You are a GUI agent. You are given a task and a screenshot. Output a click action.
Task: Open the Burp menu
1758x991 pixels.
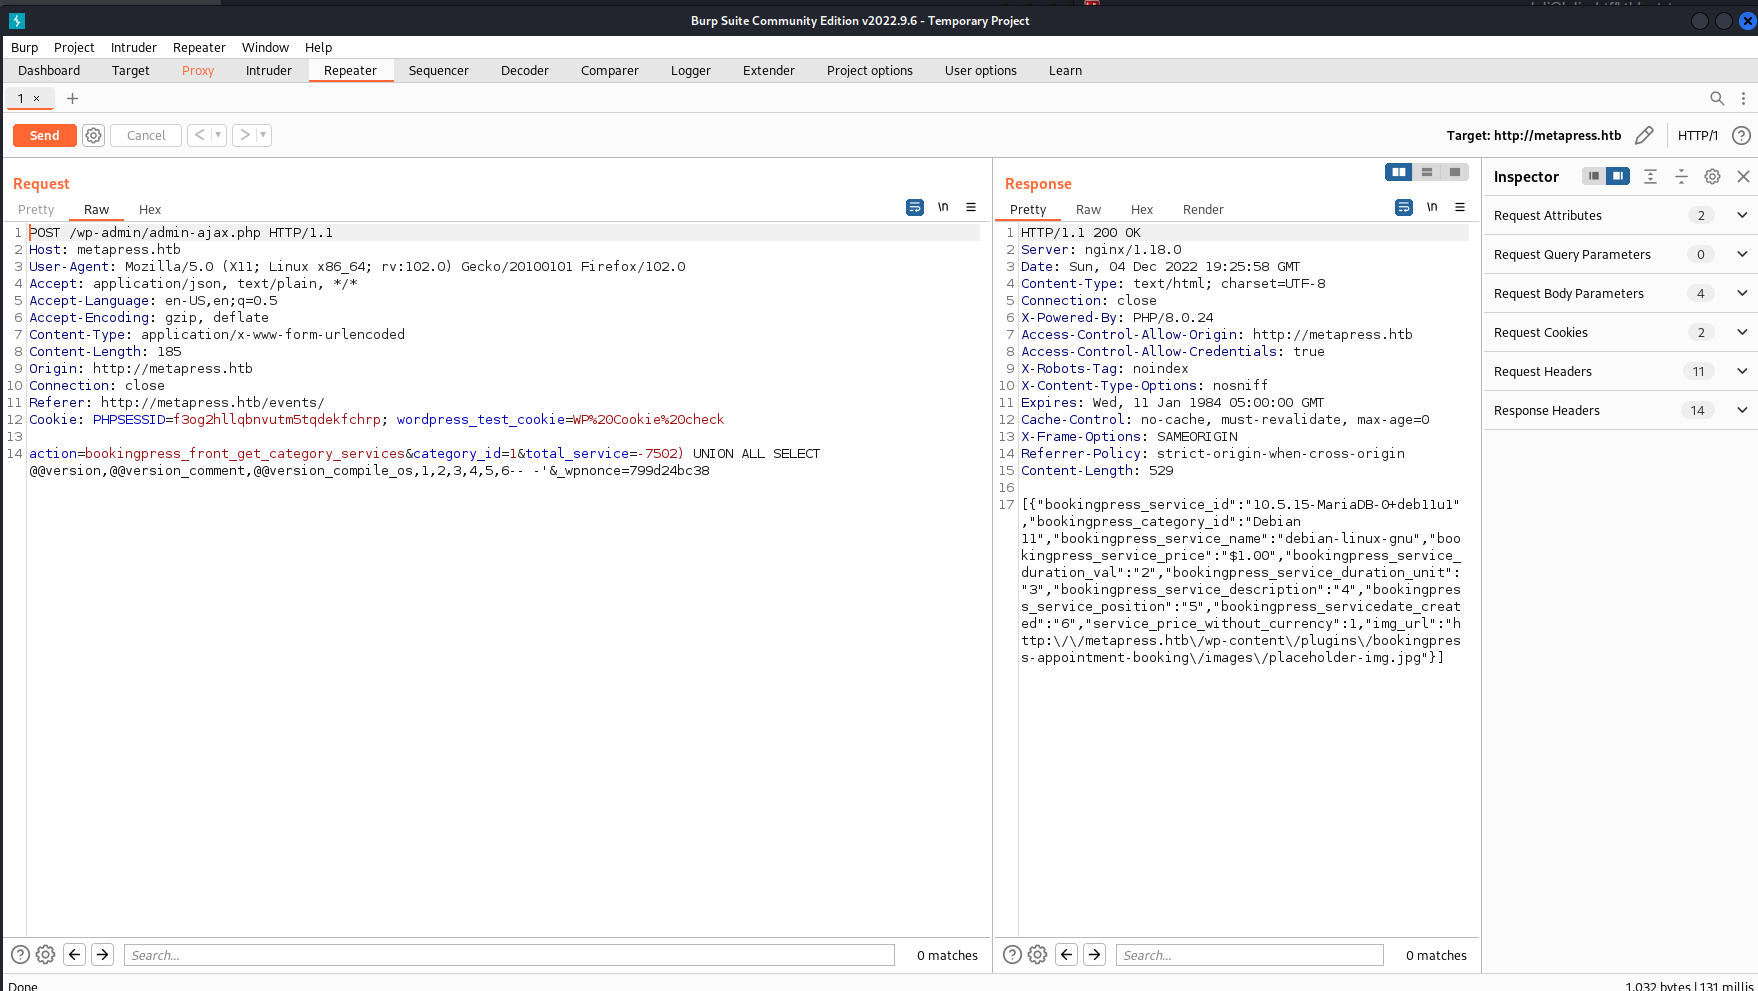click(x=24, y=47)
